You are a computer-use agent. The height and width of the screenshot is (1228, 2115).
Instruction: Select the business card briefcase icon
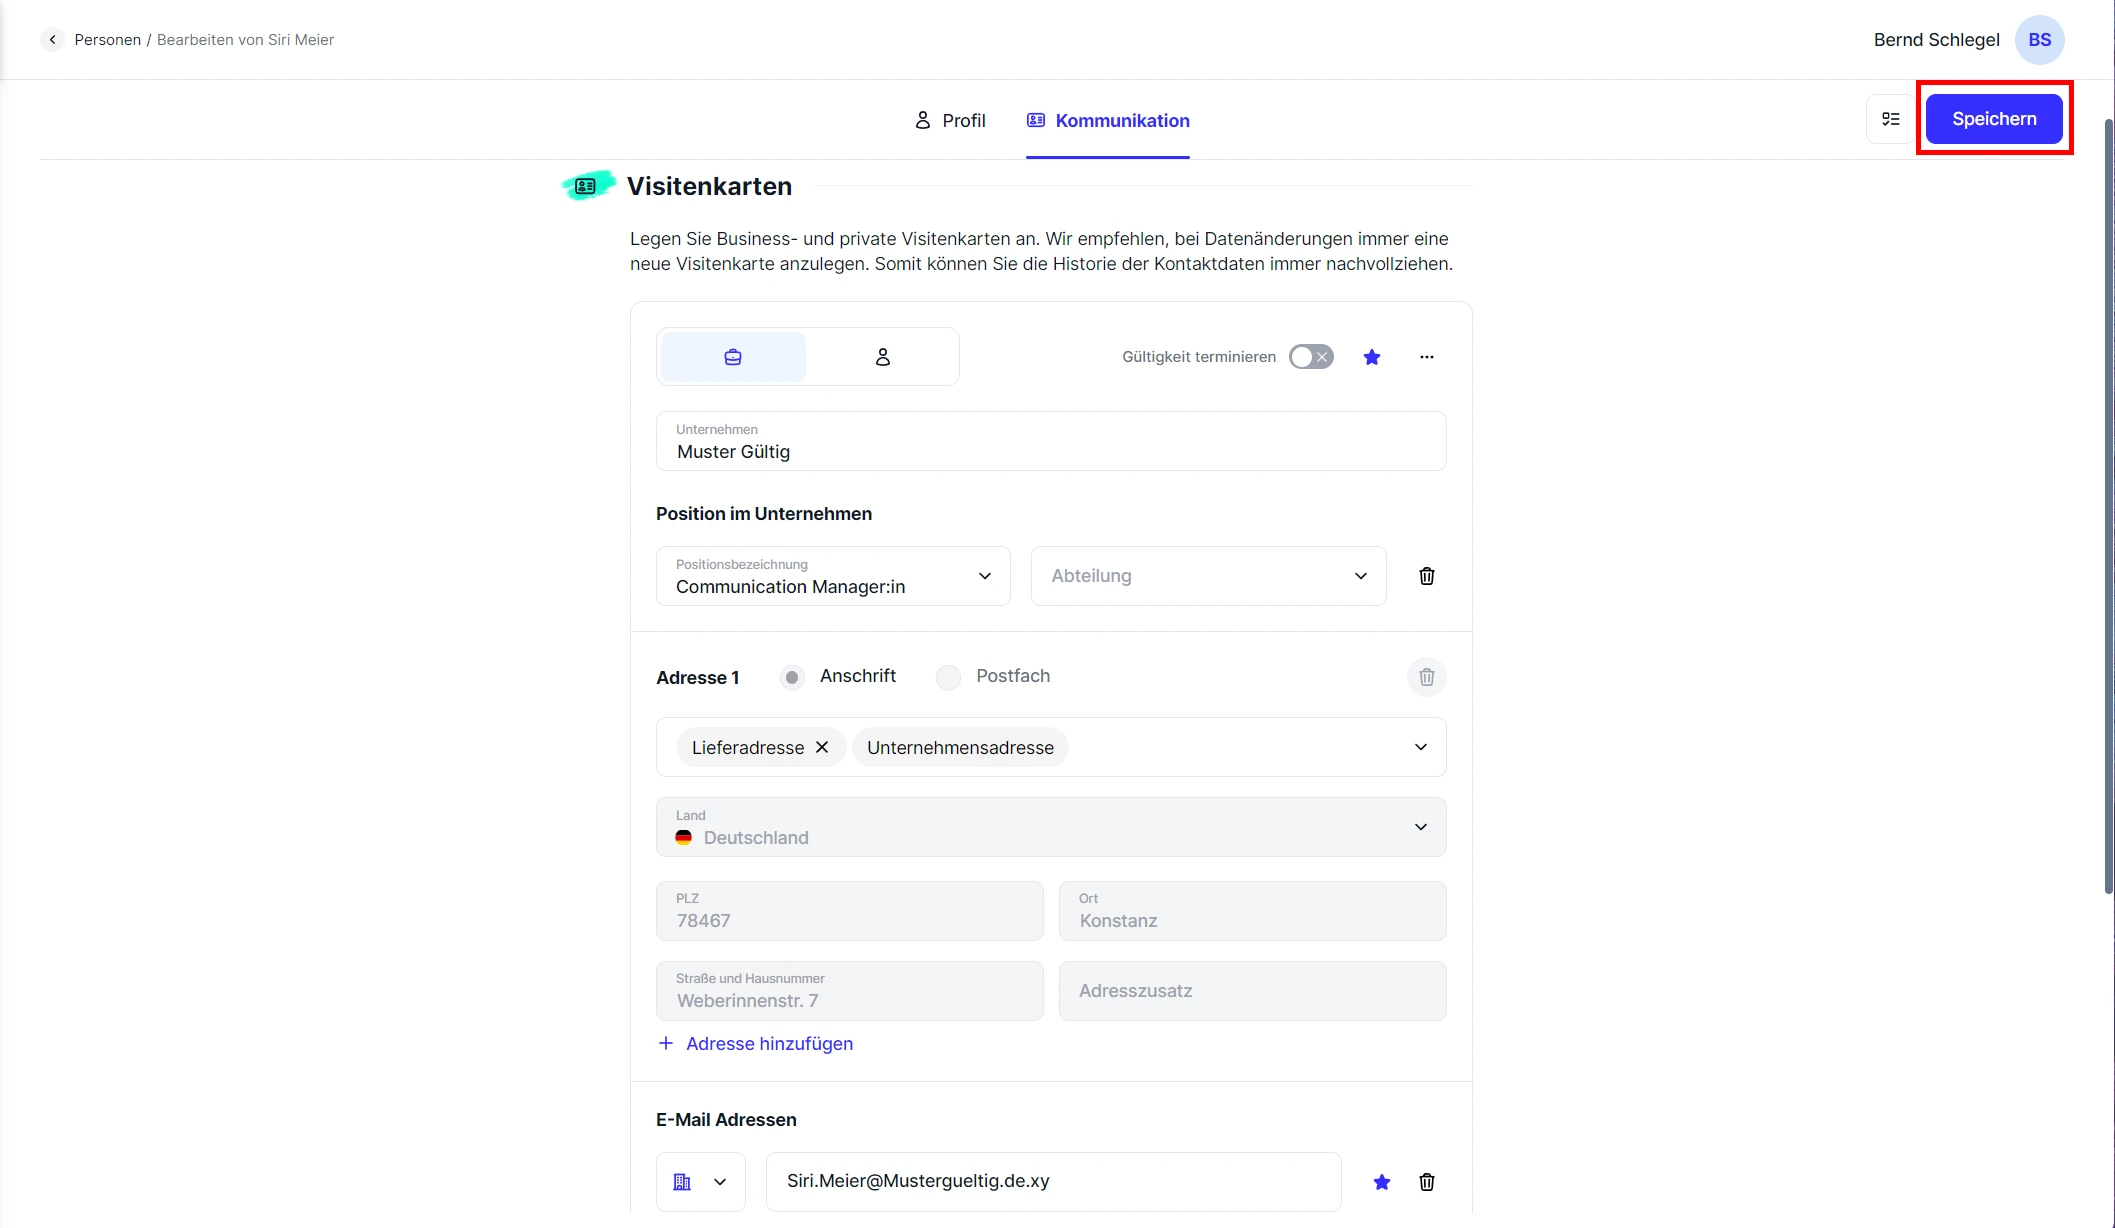pyautogui.click(x=733, y=357)
